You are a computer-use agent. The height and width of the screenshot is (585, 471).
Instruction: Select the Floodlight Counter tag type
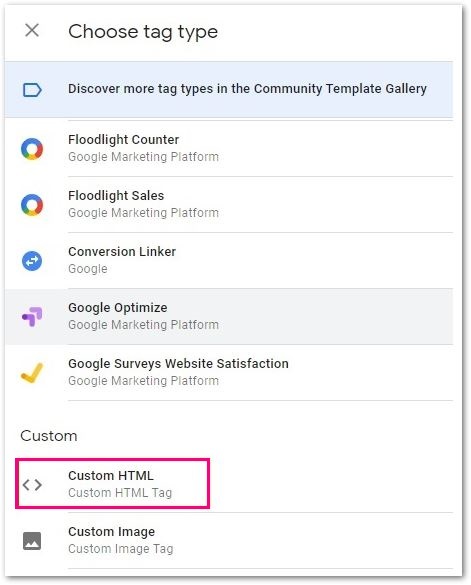124,140
